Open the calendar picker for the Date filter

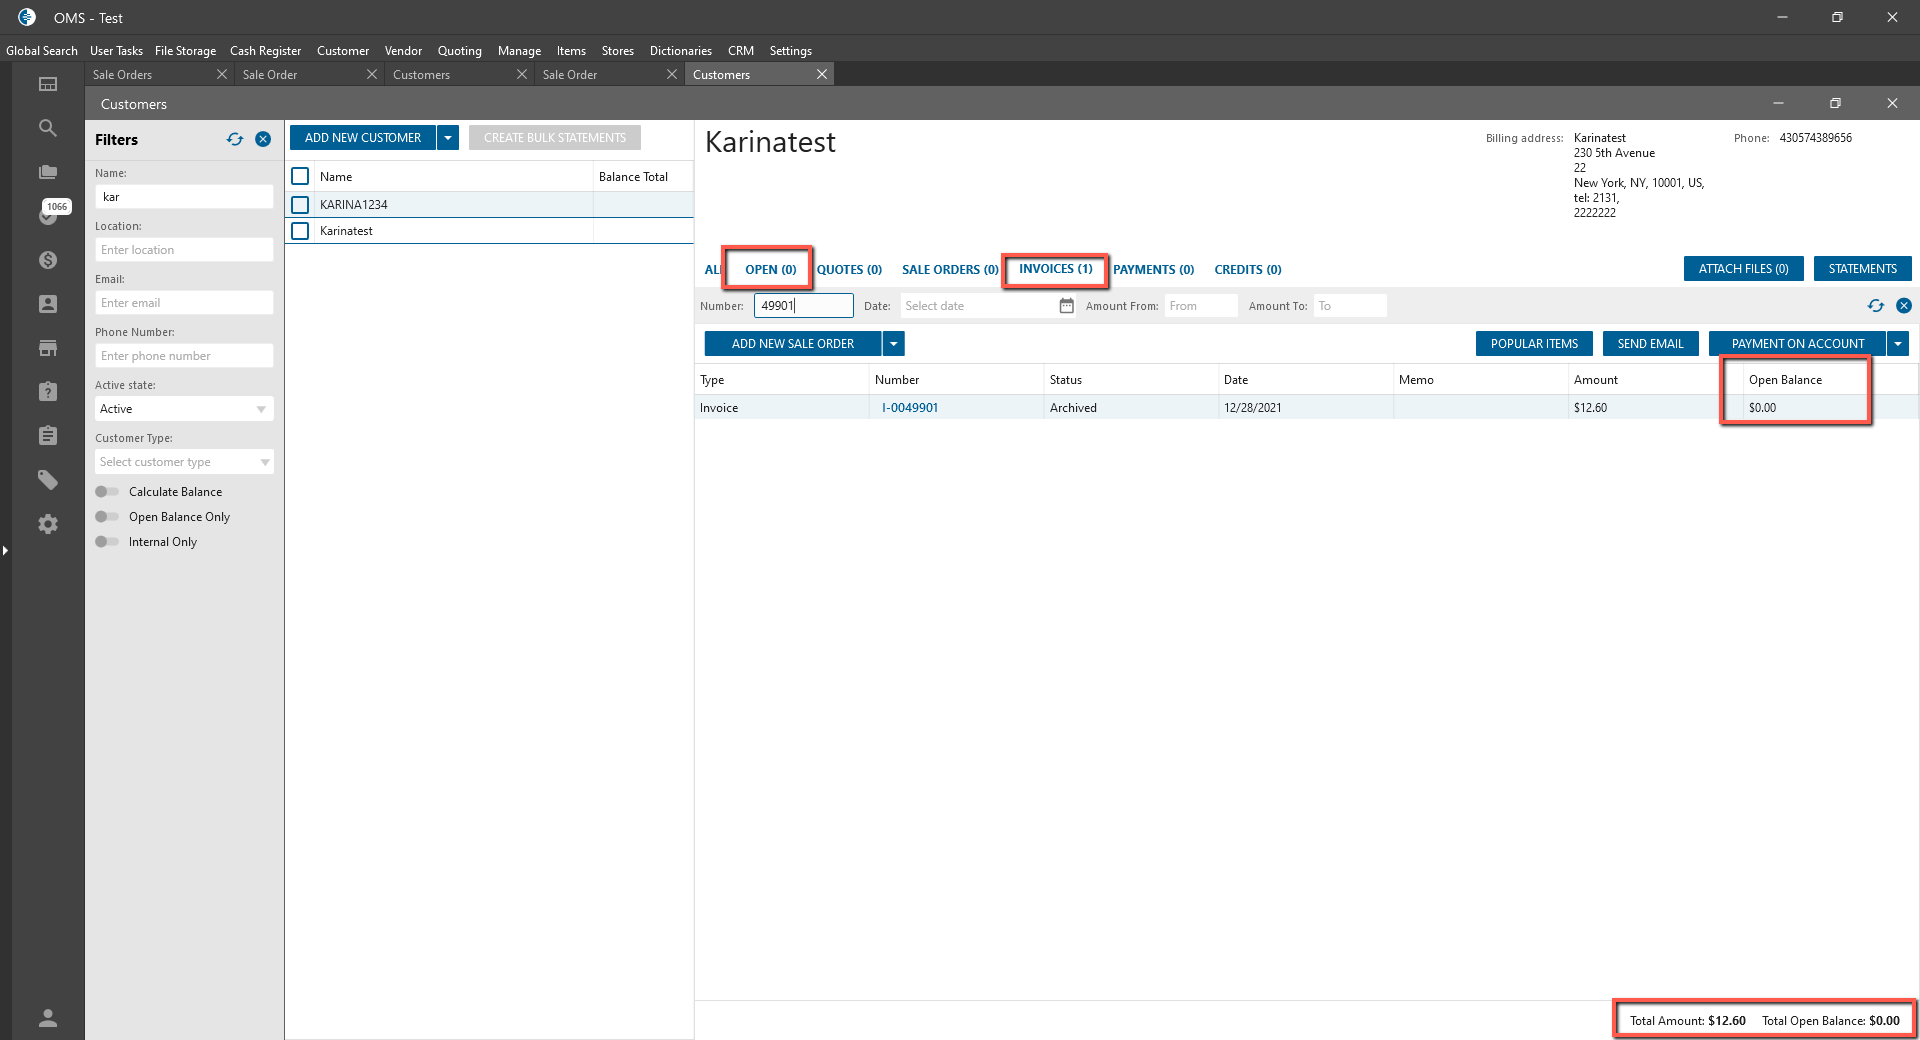[x=1067, y=306]
